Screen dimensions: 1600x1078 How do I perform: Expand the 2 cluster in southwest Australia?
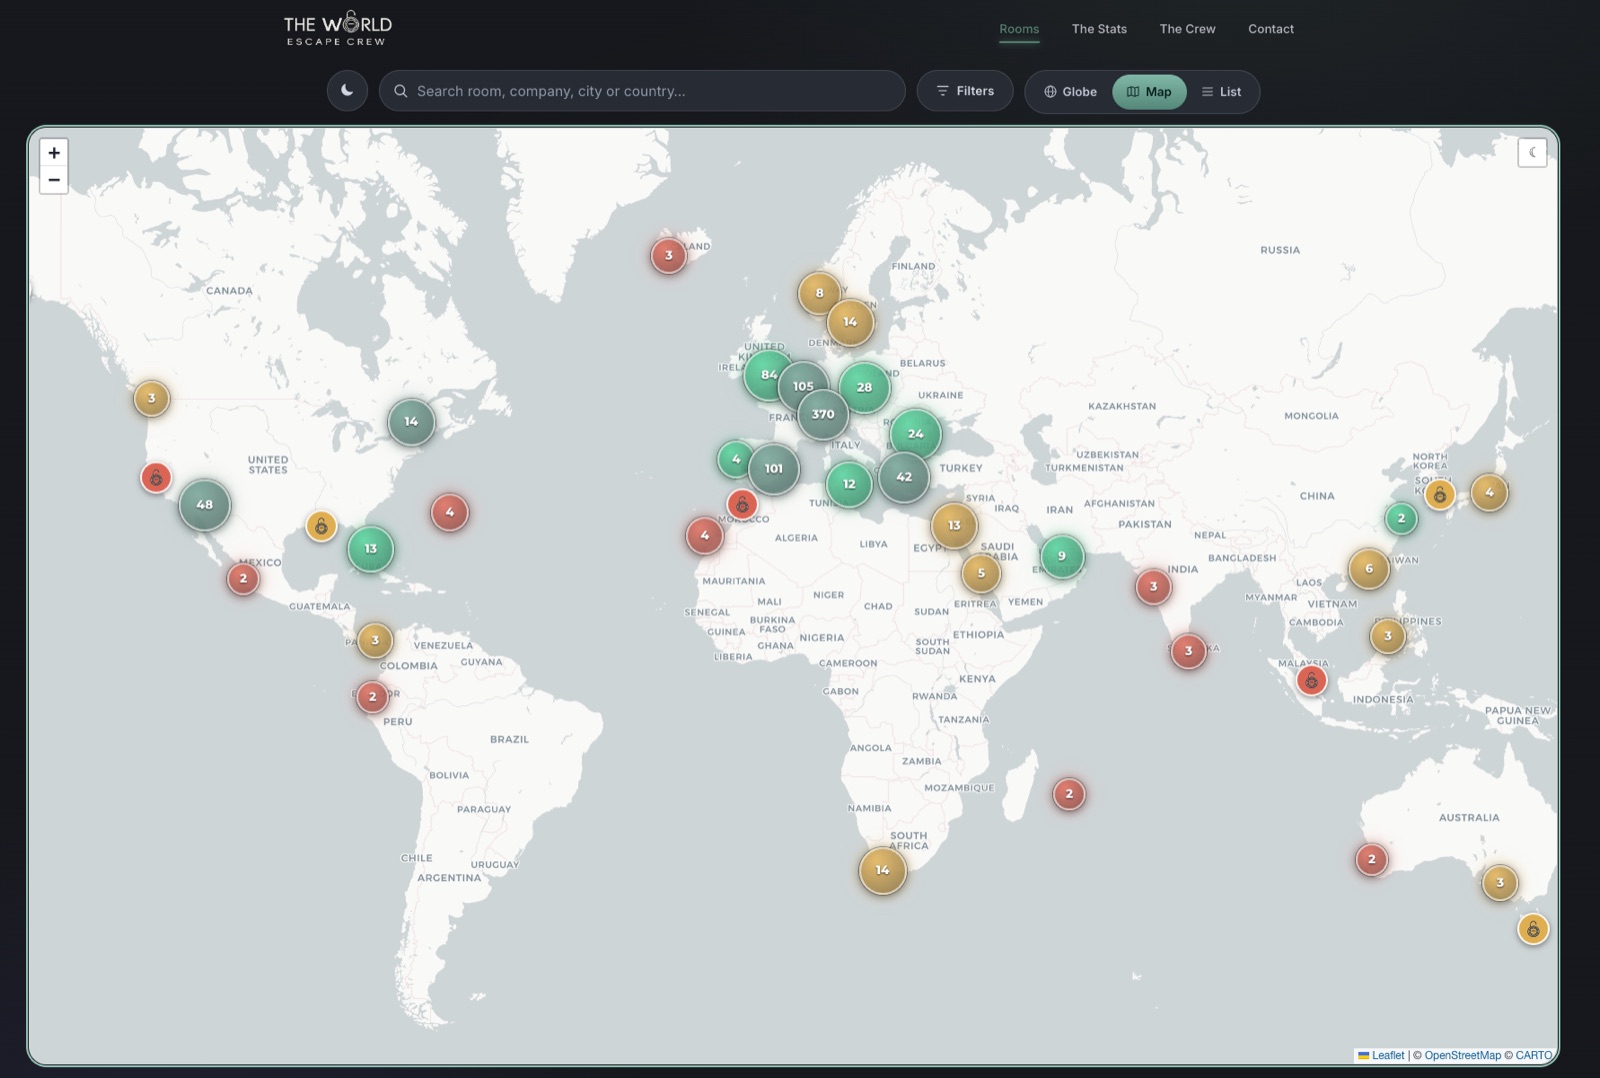[1371, 859]
